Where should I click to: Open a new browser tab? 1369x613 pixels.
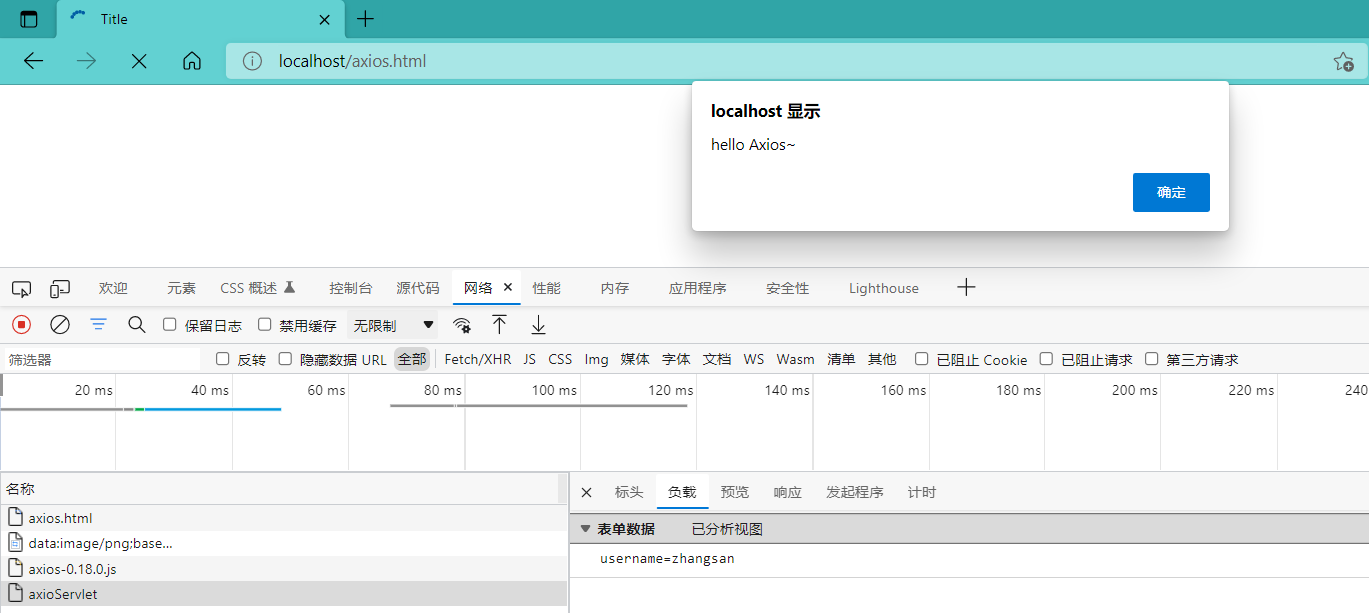[x=366, y=19]
